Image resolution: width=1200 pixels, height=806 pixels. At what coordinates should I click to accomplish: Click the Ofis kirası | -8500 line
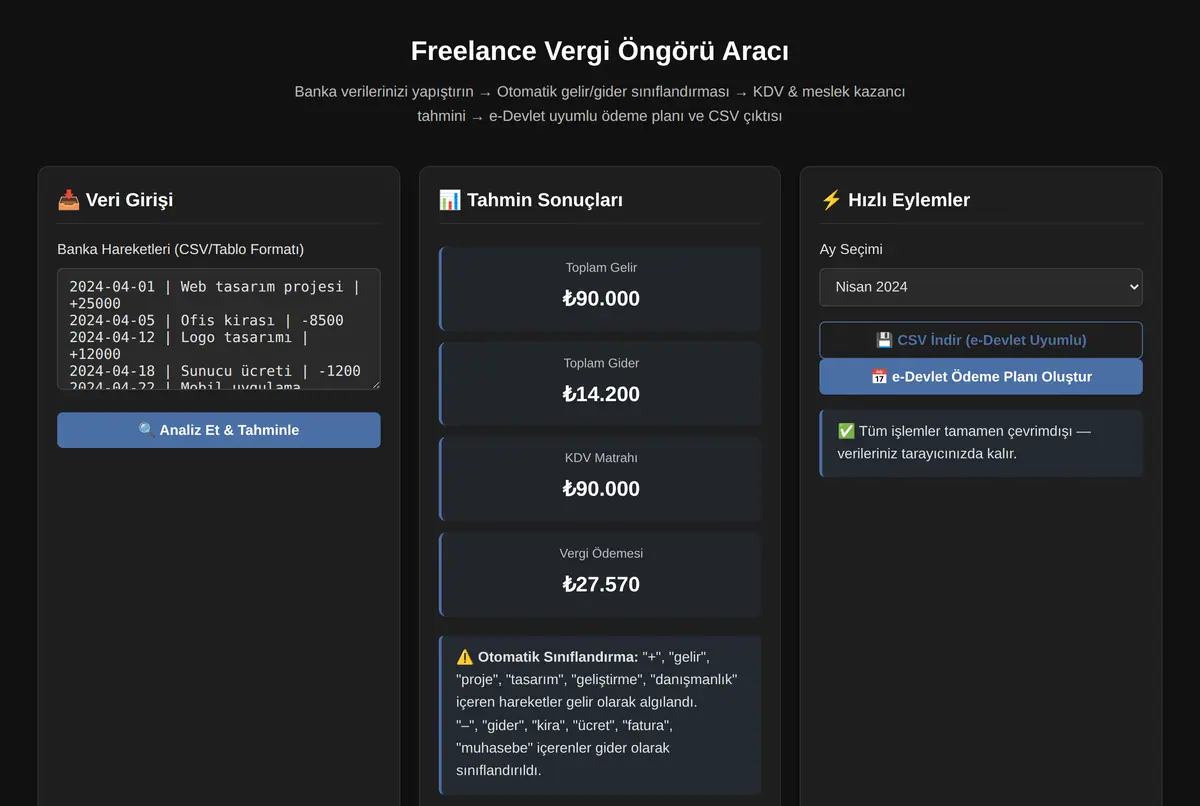pos(206,320)
